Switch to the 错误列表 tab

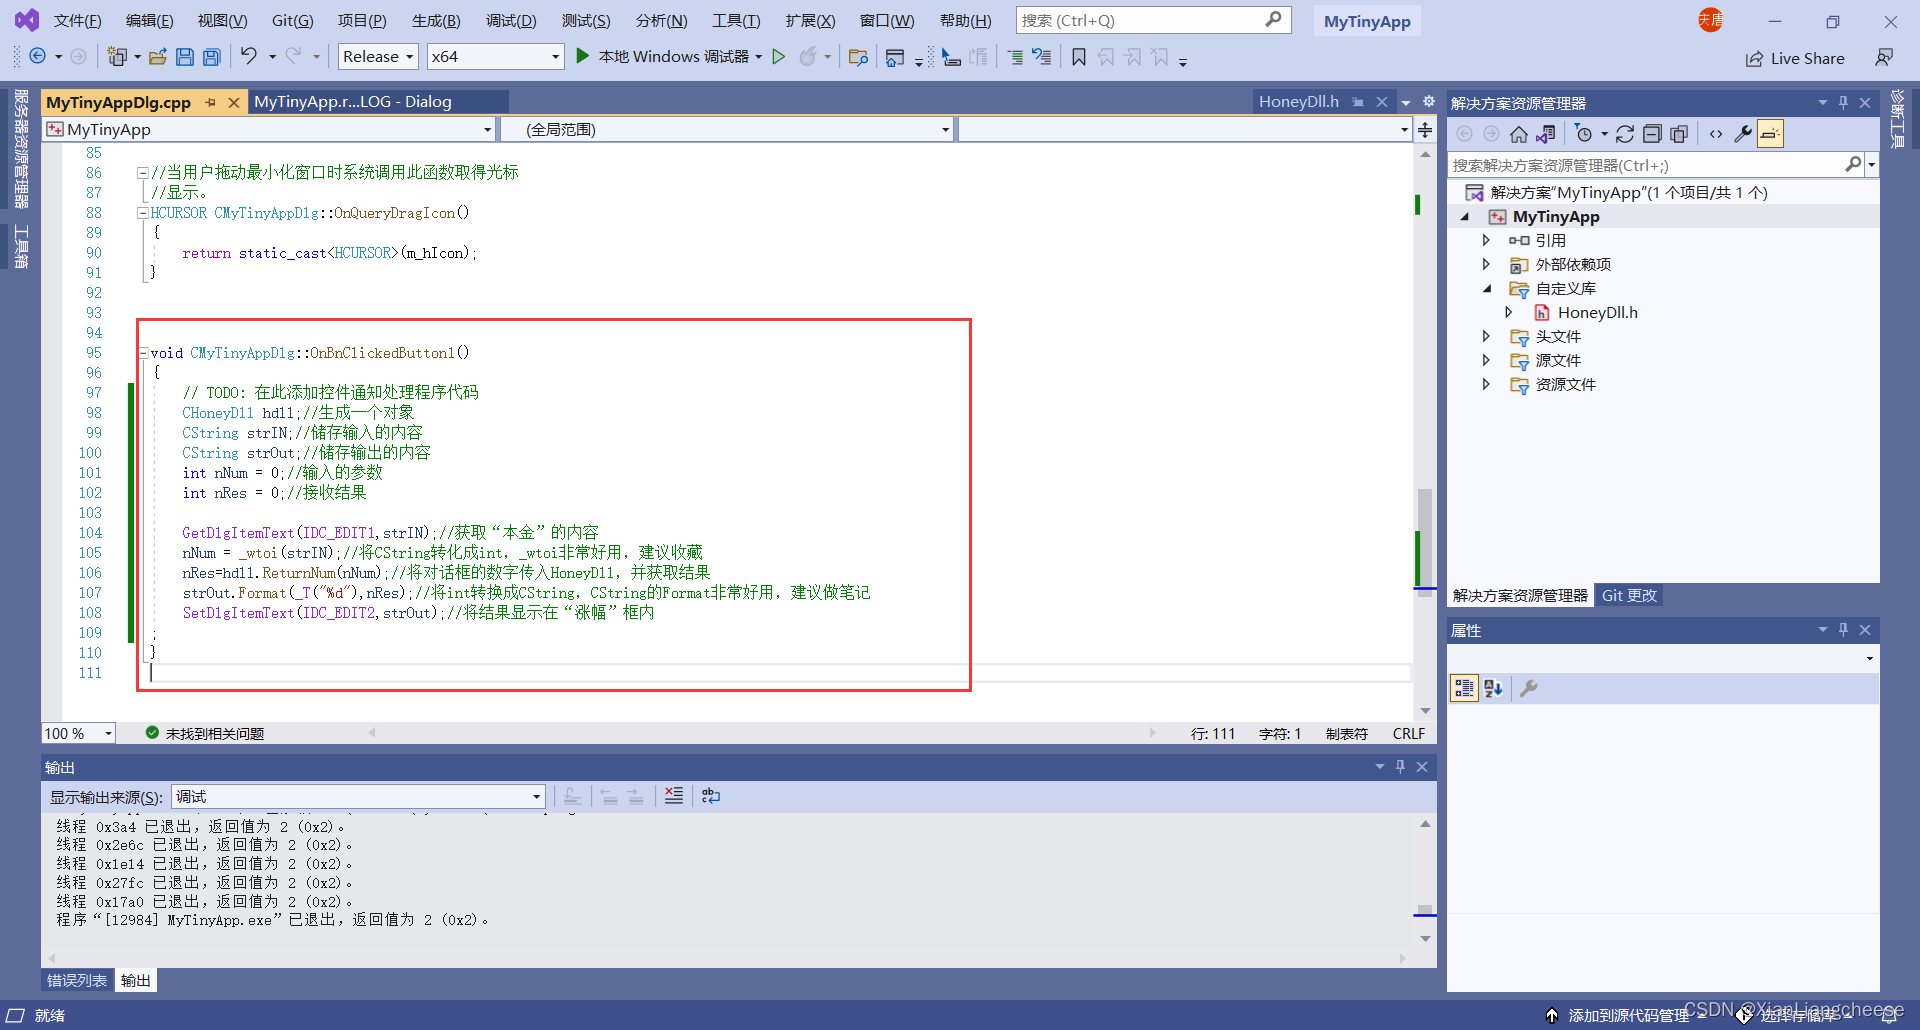pos(77,980)
